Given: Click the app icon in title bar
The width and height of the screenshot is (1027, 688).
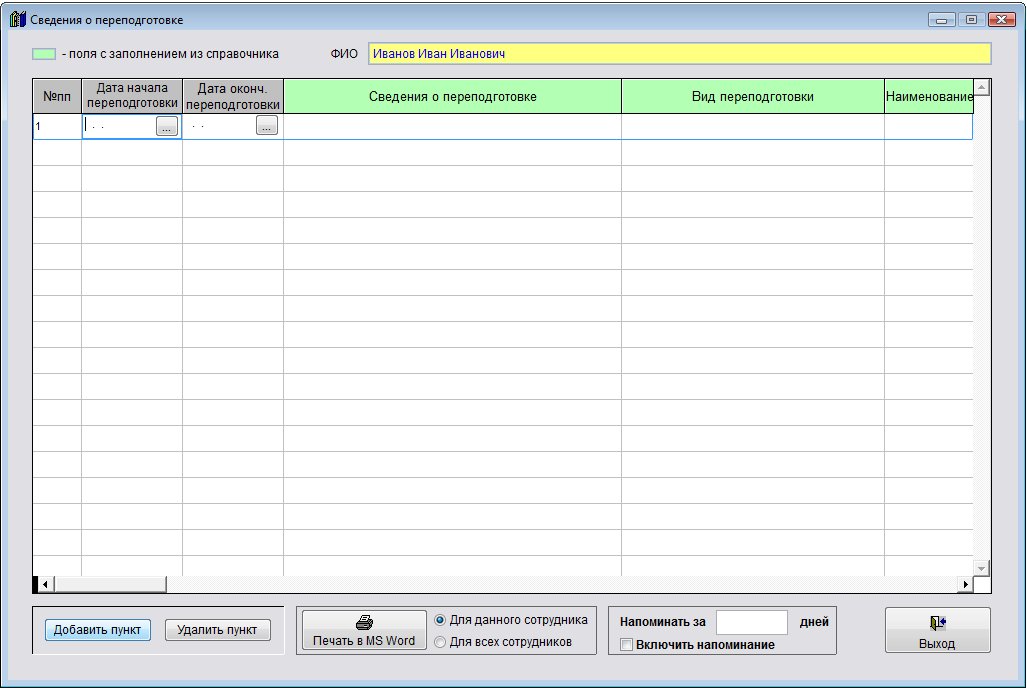Looking at the screenshot, I should (17, 19).
